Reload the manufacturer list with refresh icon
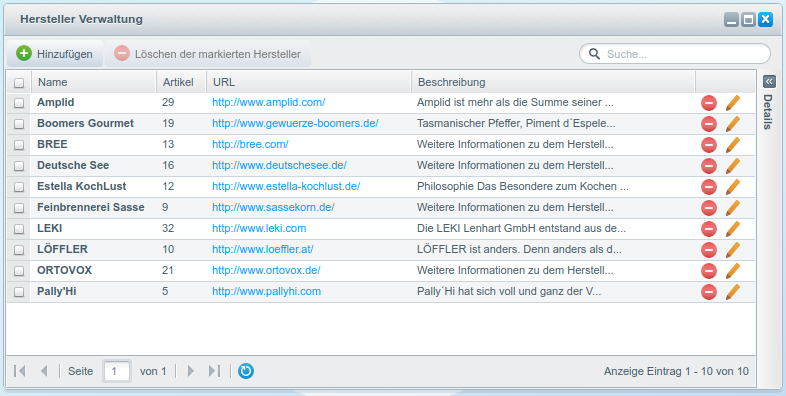The width and height of the screenshot is (786, 396). [x=246, y=371]
